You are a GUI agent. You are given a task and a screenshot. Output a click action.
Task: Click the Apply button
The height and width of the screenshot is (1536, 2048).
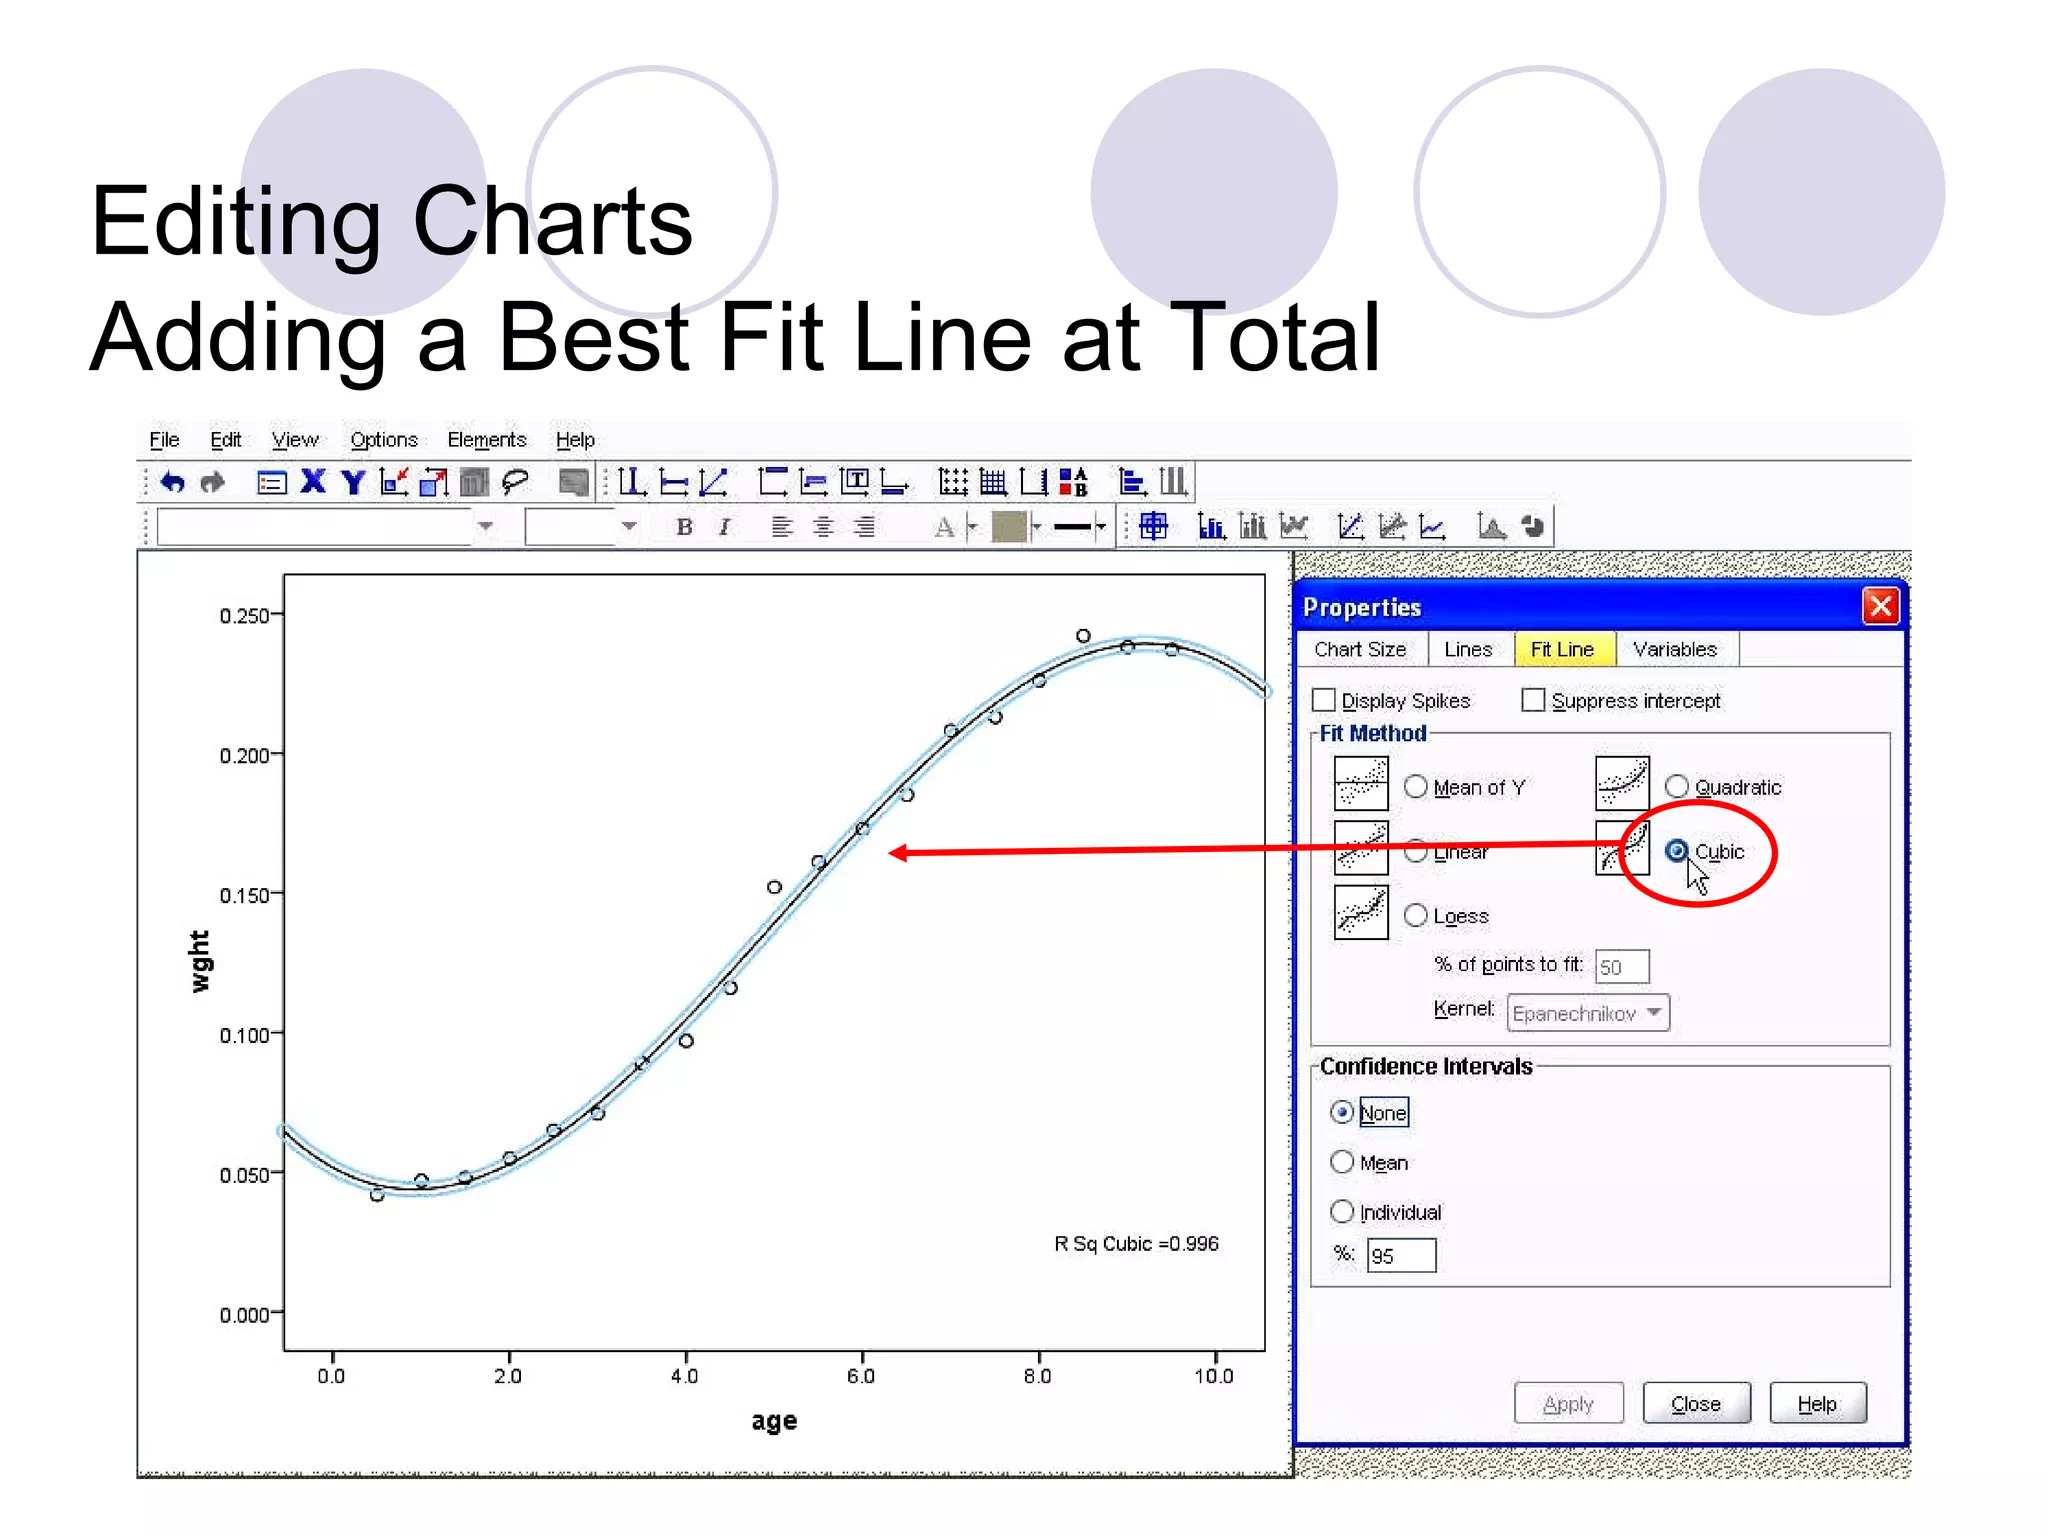(1568, 1403)
